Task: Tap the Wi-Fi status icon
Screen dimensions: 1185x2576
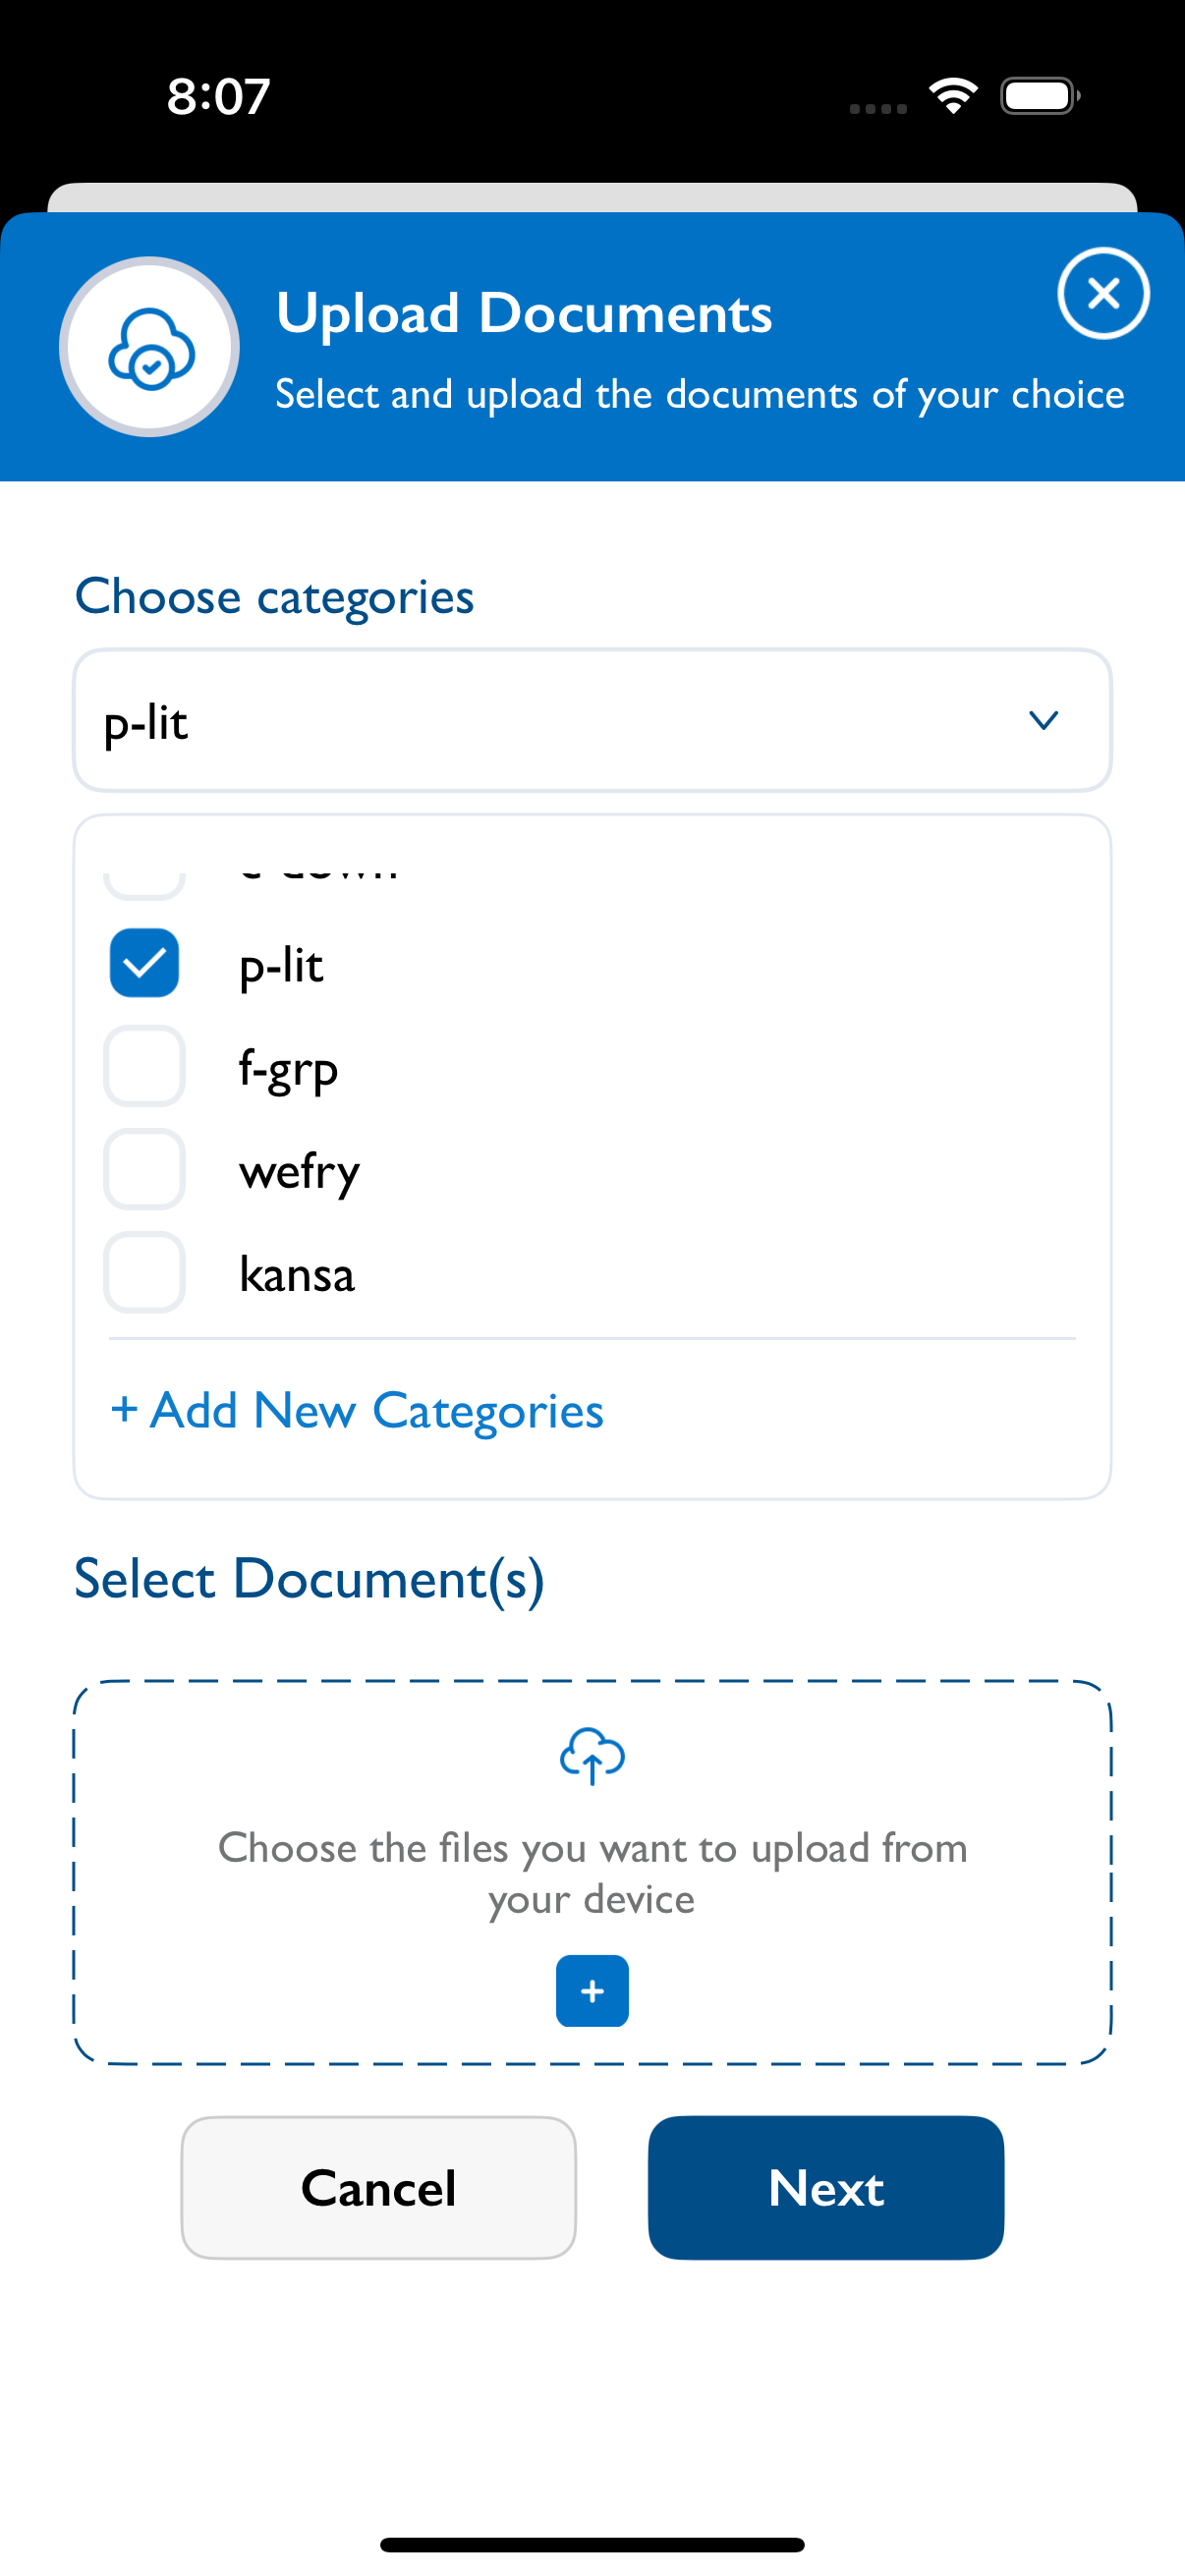Action: (953, 96)
